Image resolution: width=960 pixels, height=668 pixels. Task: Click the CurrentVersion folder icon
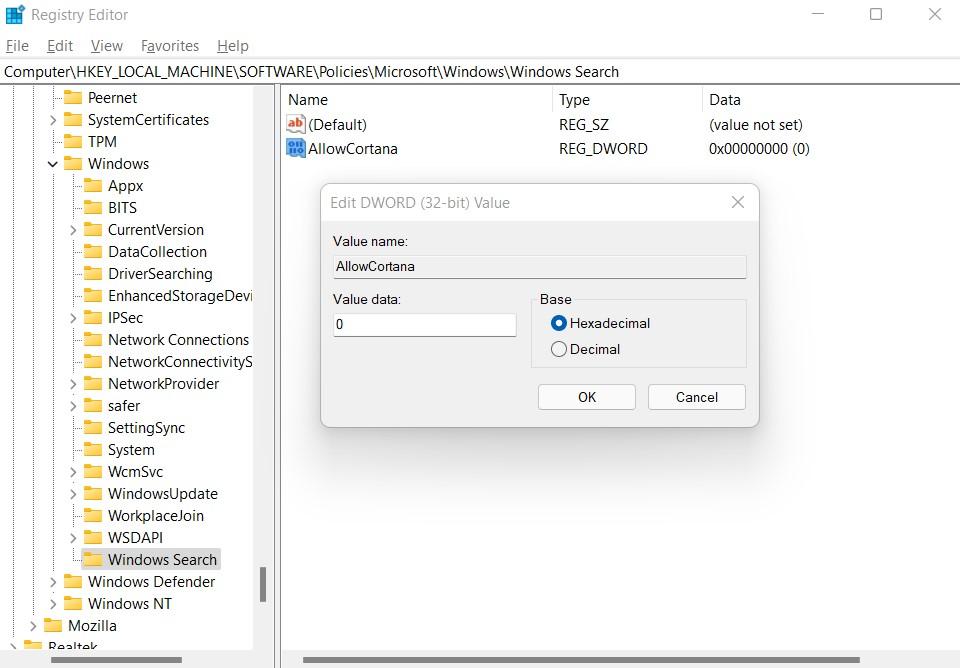pyautogui.click(x=93, y=230)
